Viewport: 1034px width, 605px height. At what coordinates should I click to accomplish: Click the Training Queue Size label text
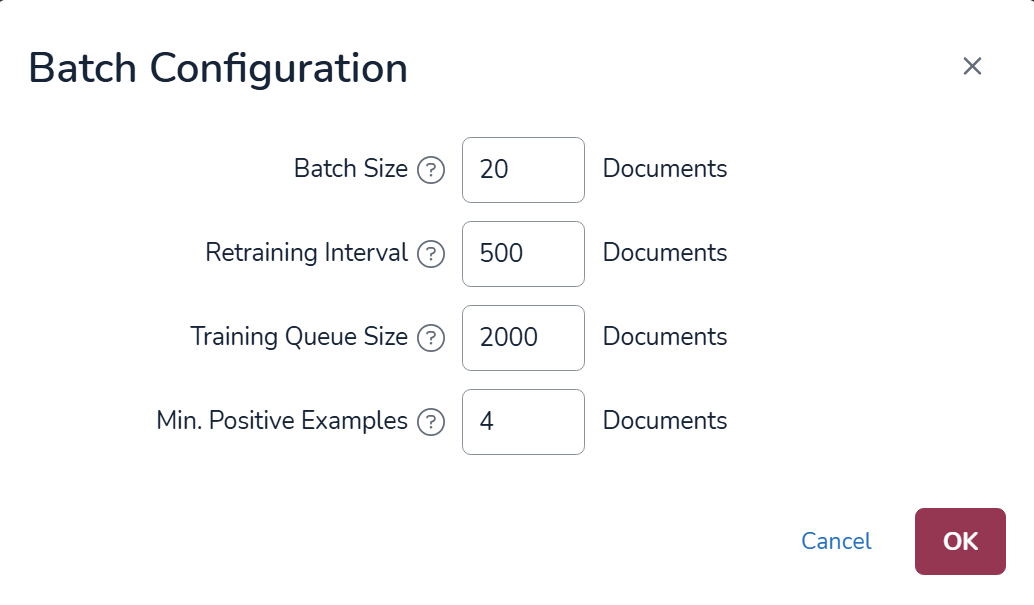click(x=299, y=337)
